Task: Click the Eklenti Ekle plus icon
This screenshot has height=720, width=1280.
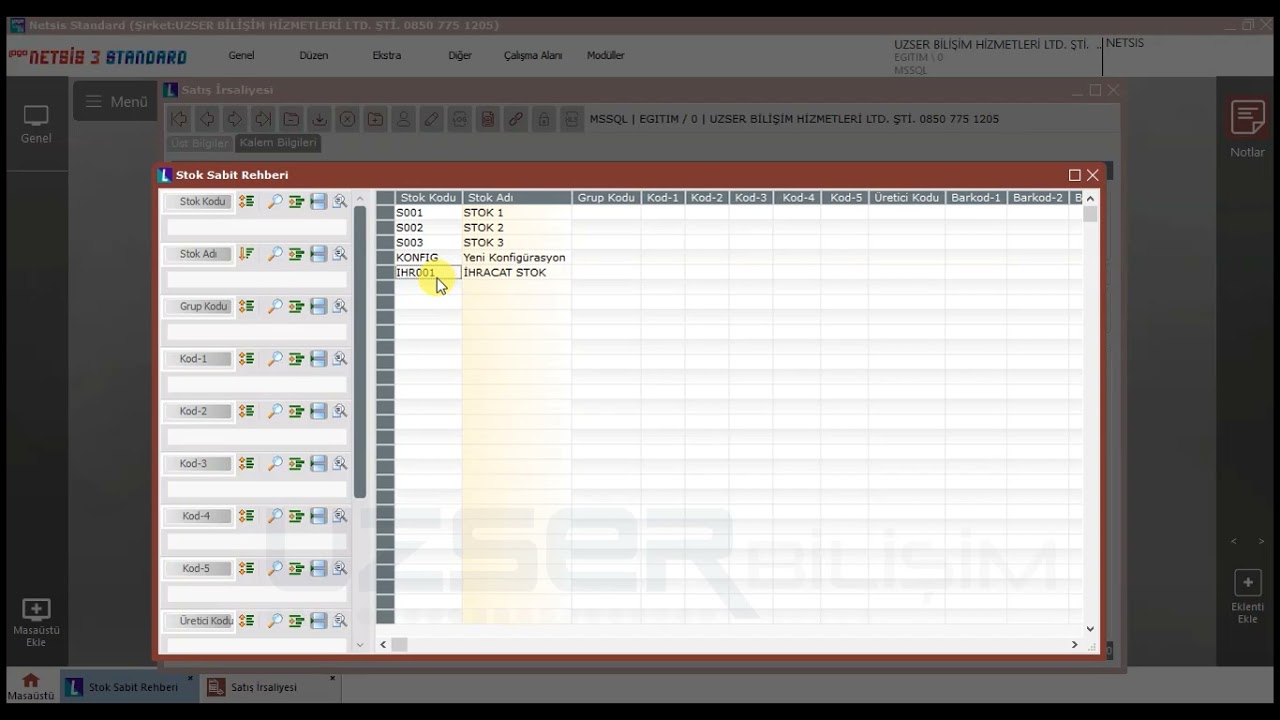Action: click(x=1248, y=583)
